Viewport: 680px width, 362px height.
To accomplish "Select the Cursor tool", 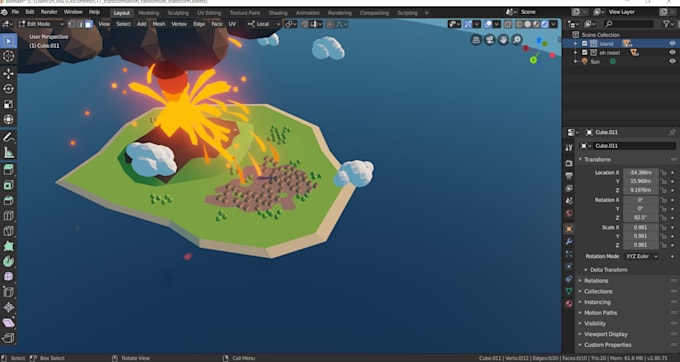I will point(8,56).
